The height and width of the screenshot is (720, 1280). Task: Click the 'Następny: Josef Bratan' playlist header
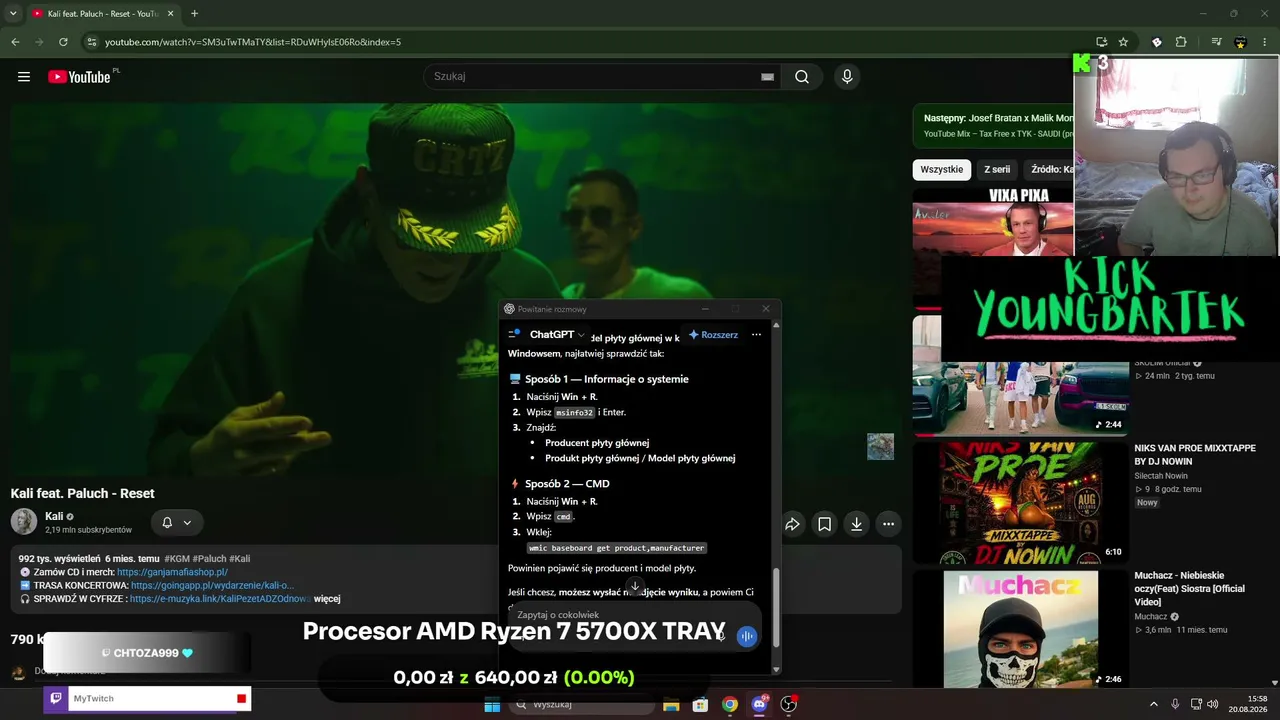click(x=997, y=118)
